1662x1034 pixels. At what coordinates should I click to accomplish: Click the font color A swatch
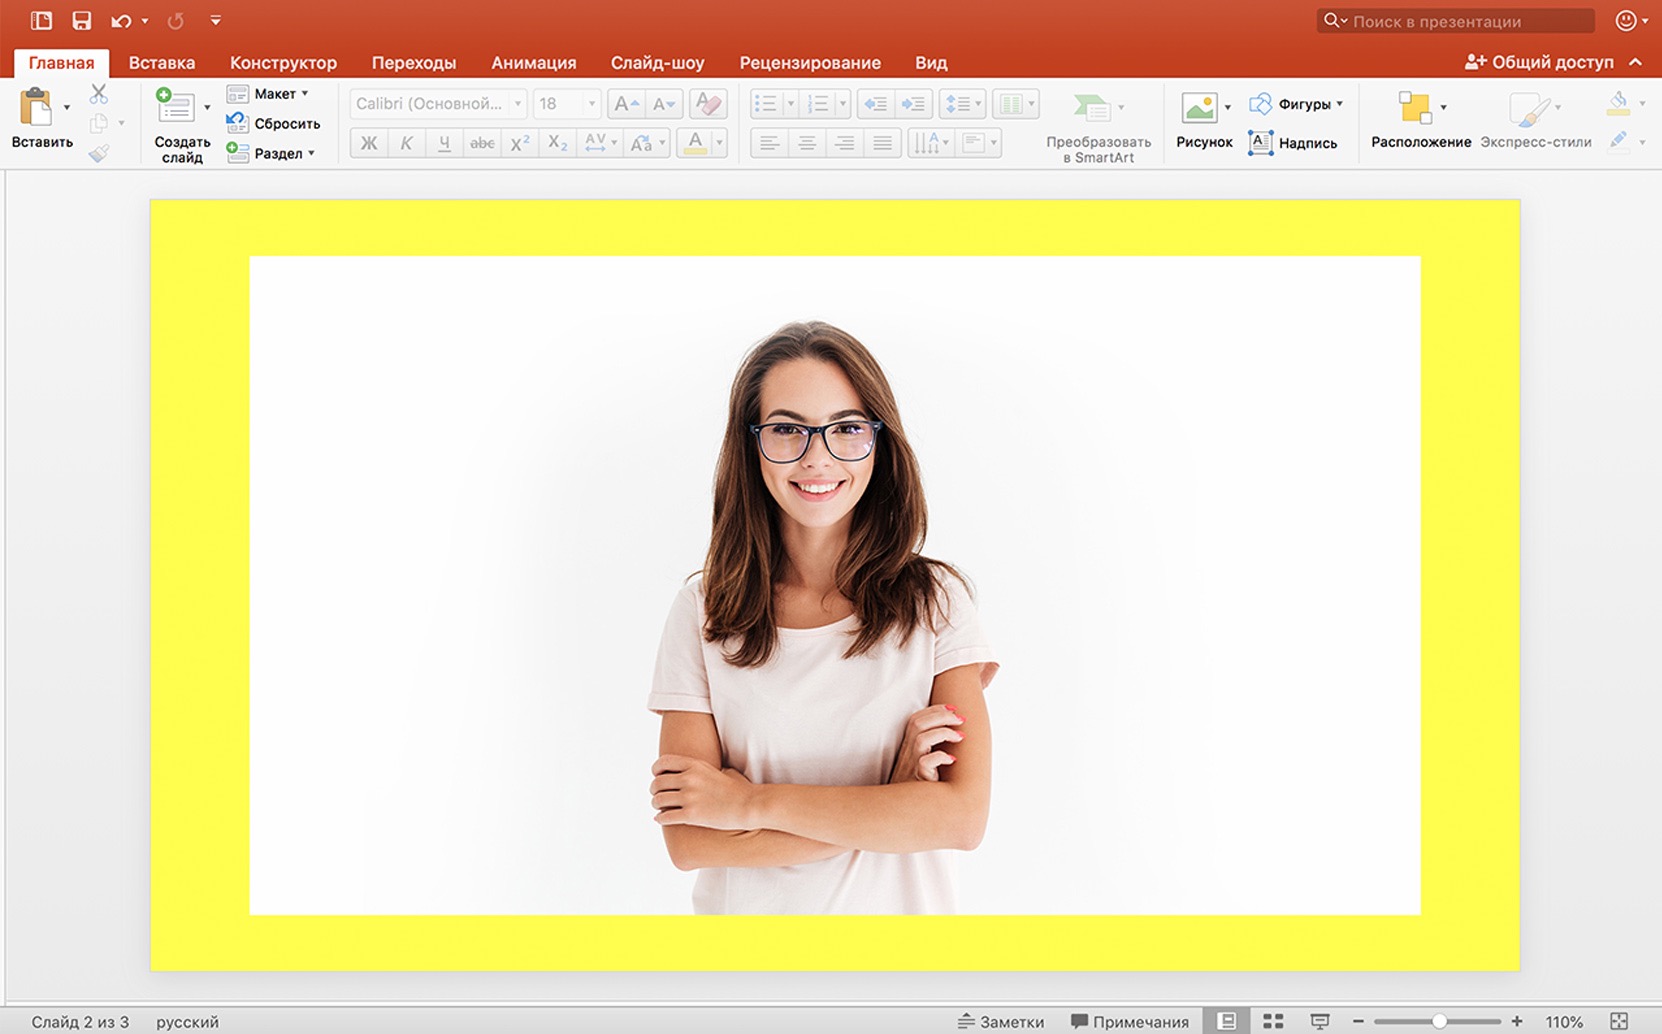tap(695, 143)
